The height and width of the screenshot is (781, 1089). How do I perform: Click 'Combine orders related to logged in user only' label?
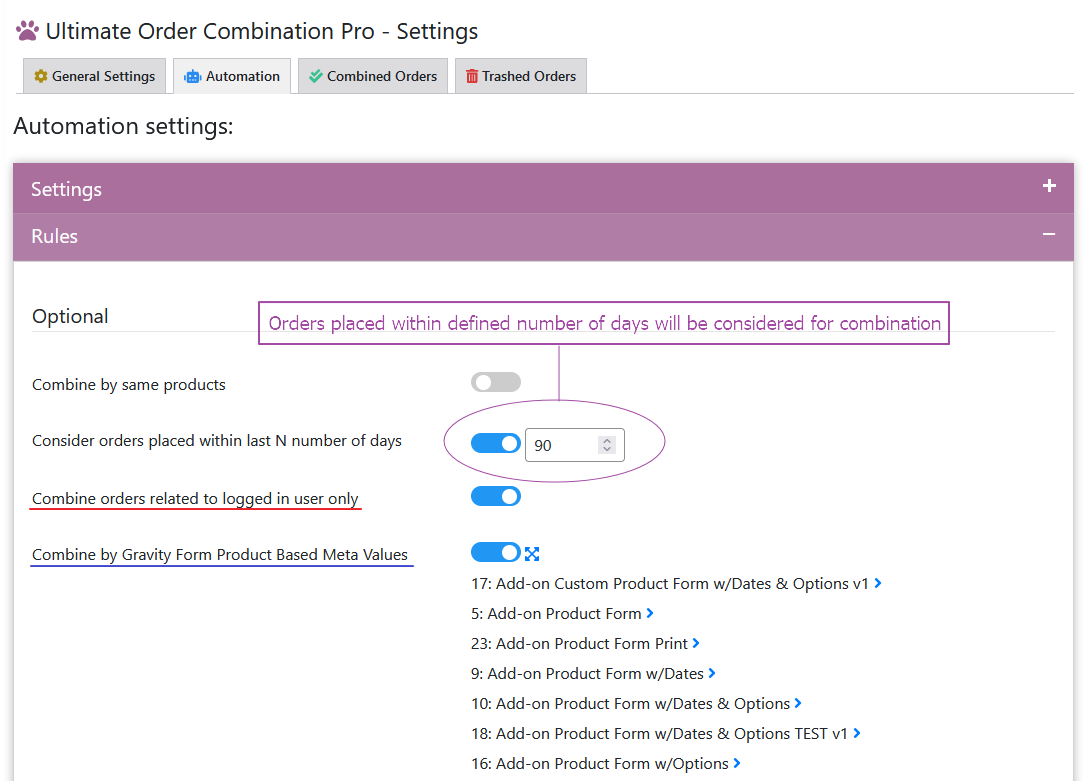[195, 498]
